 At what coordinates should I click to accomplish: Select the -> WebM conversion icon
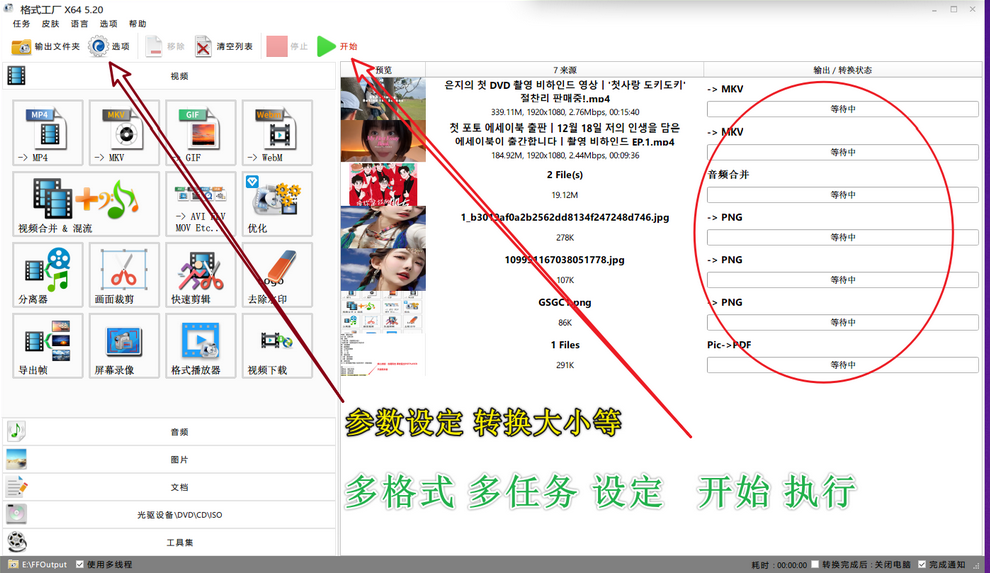[x=277, y=133]
